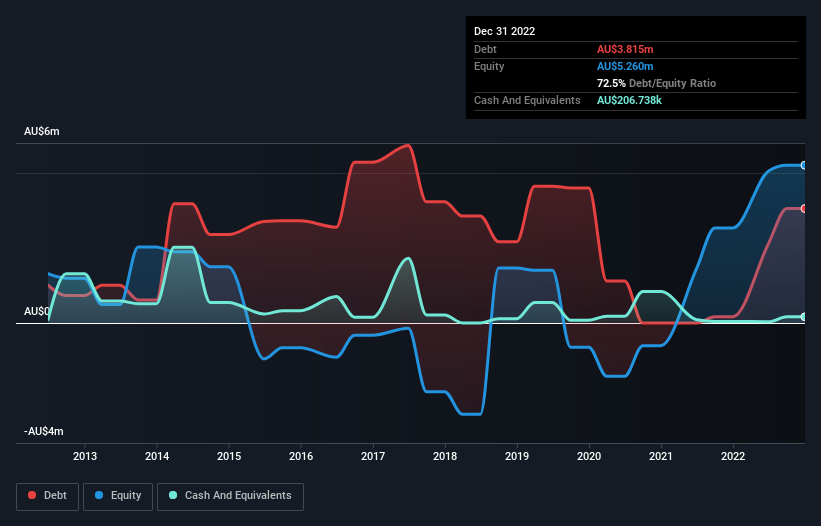Click the AU$6m y-axis label
The width and height of the screenshot is (821, 526).
[x=42, y=131]
